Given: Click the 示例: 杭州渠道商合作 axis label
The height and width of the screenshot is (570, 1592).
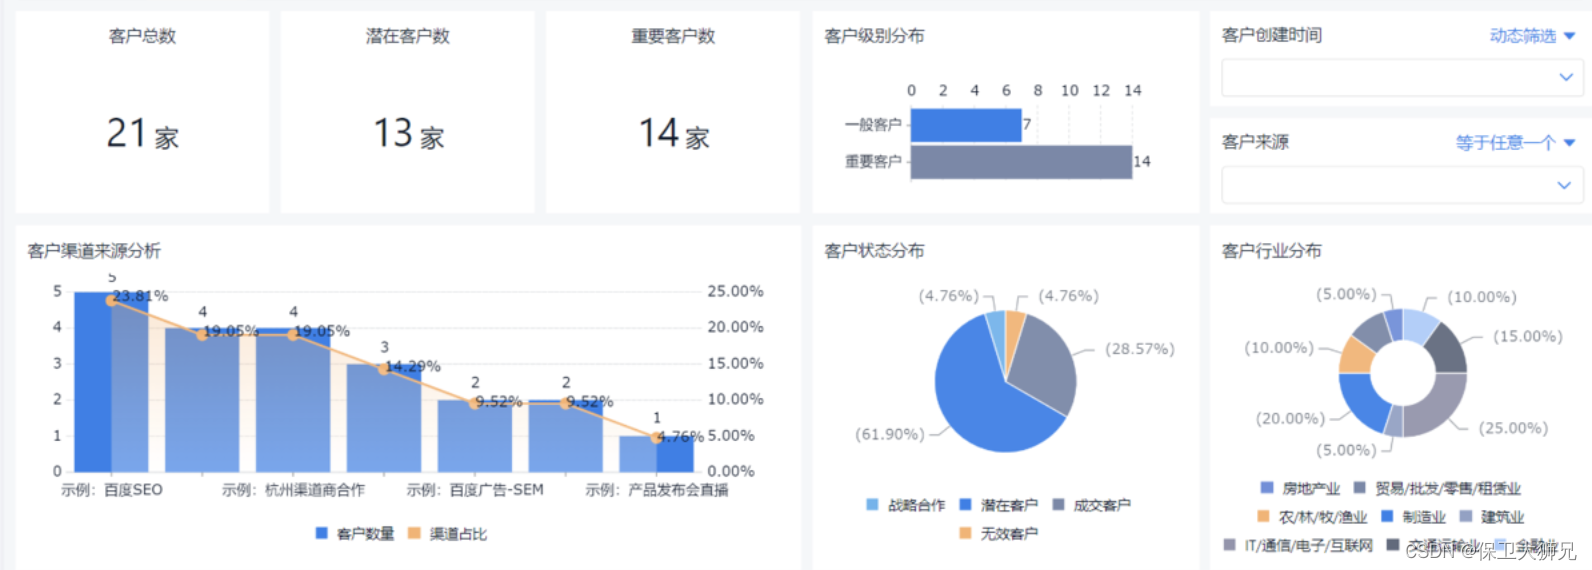Looking at the screenshot, I should [293, 490].
